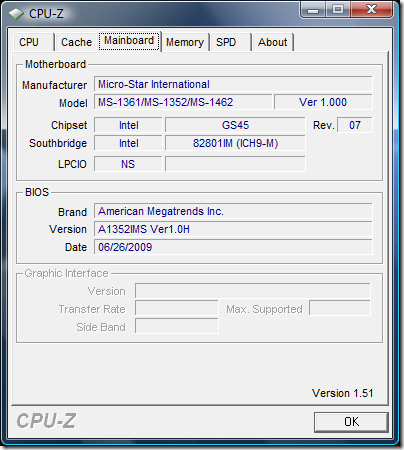Click the CPU-Z window title text
The image size is (404, 450).
pyautogui.click(x=46, y=14)
